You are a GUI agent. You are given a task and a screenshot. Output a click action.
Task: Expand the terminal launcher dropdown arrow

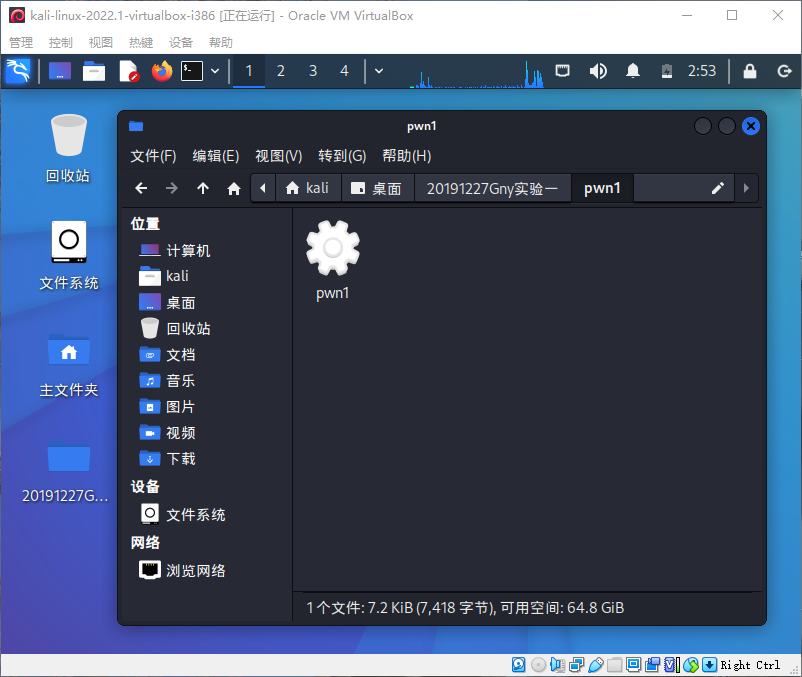pyautogui.click(x=215, y=71)
